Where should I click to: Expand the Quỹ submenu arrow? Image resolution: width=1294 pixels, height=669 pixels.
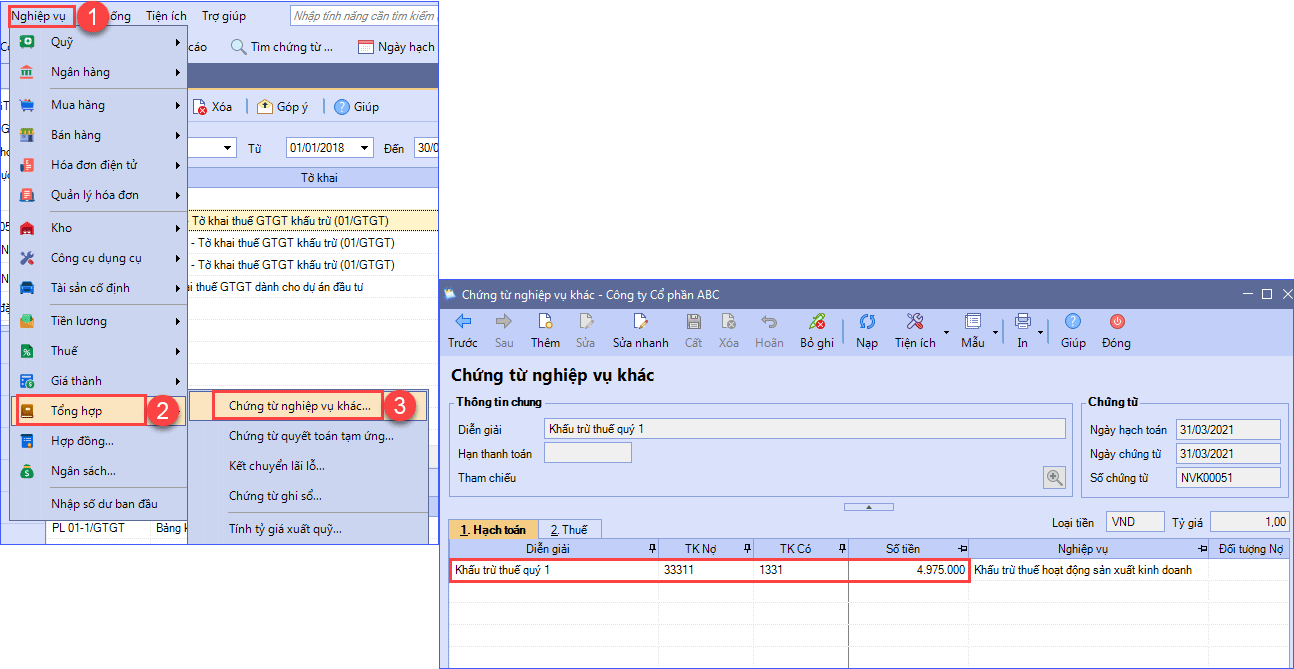coord(178,42)
